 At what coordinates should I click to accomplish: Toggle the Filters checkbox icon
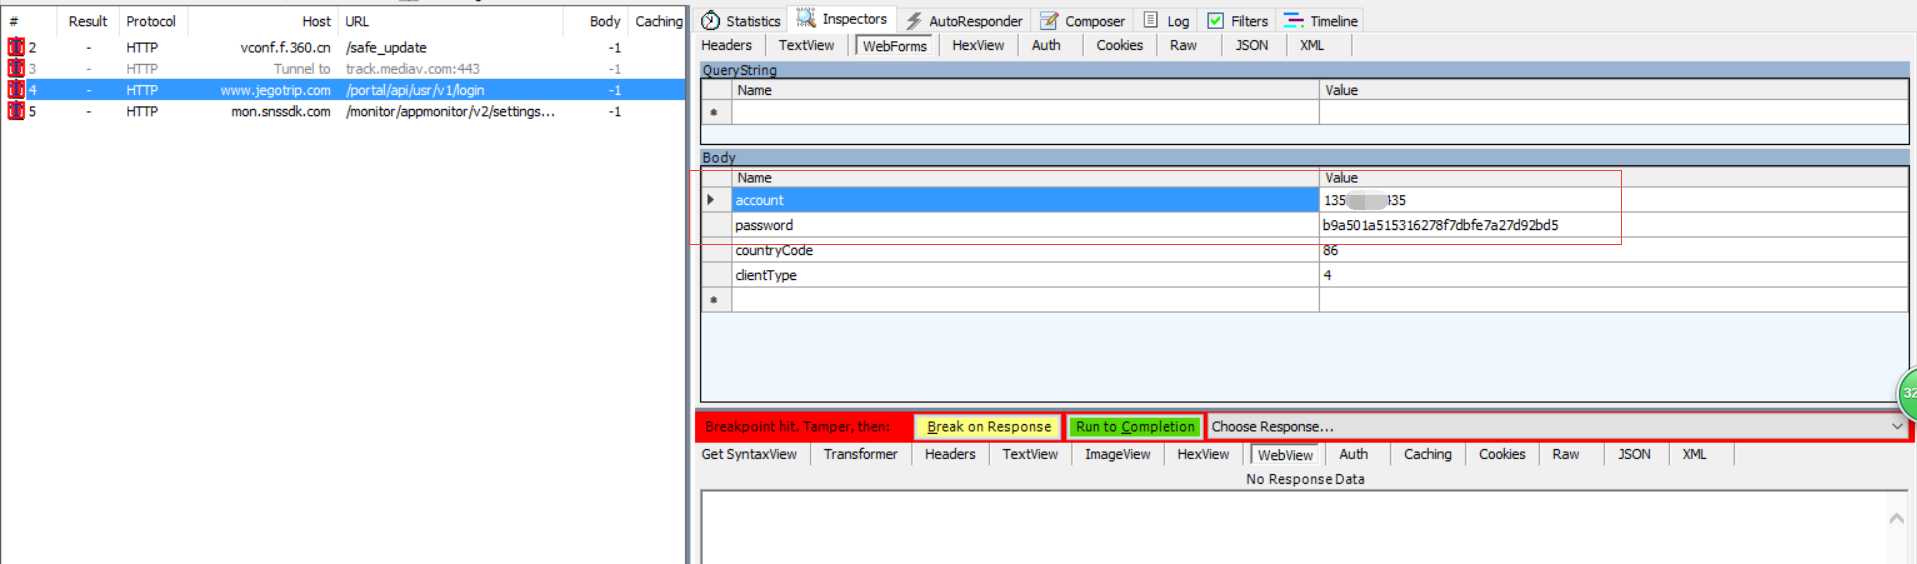[x=1215, y=21]
